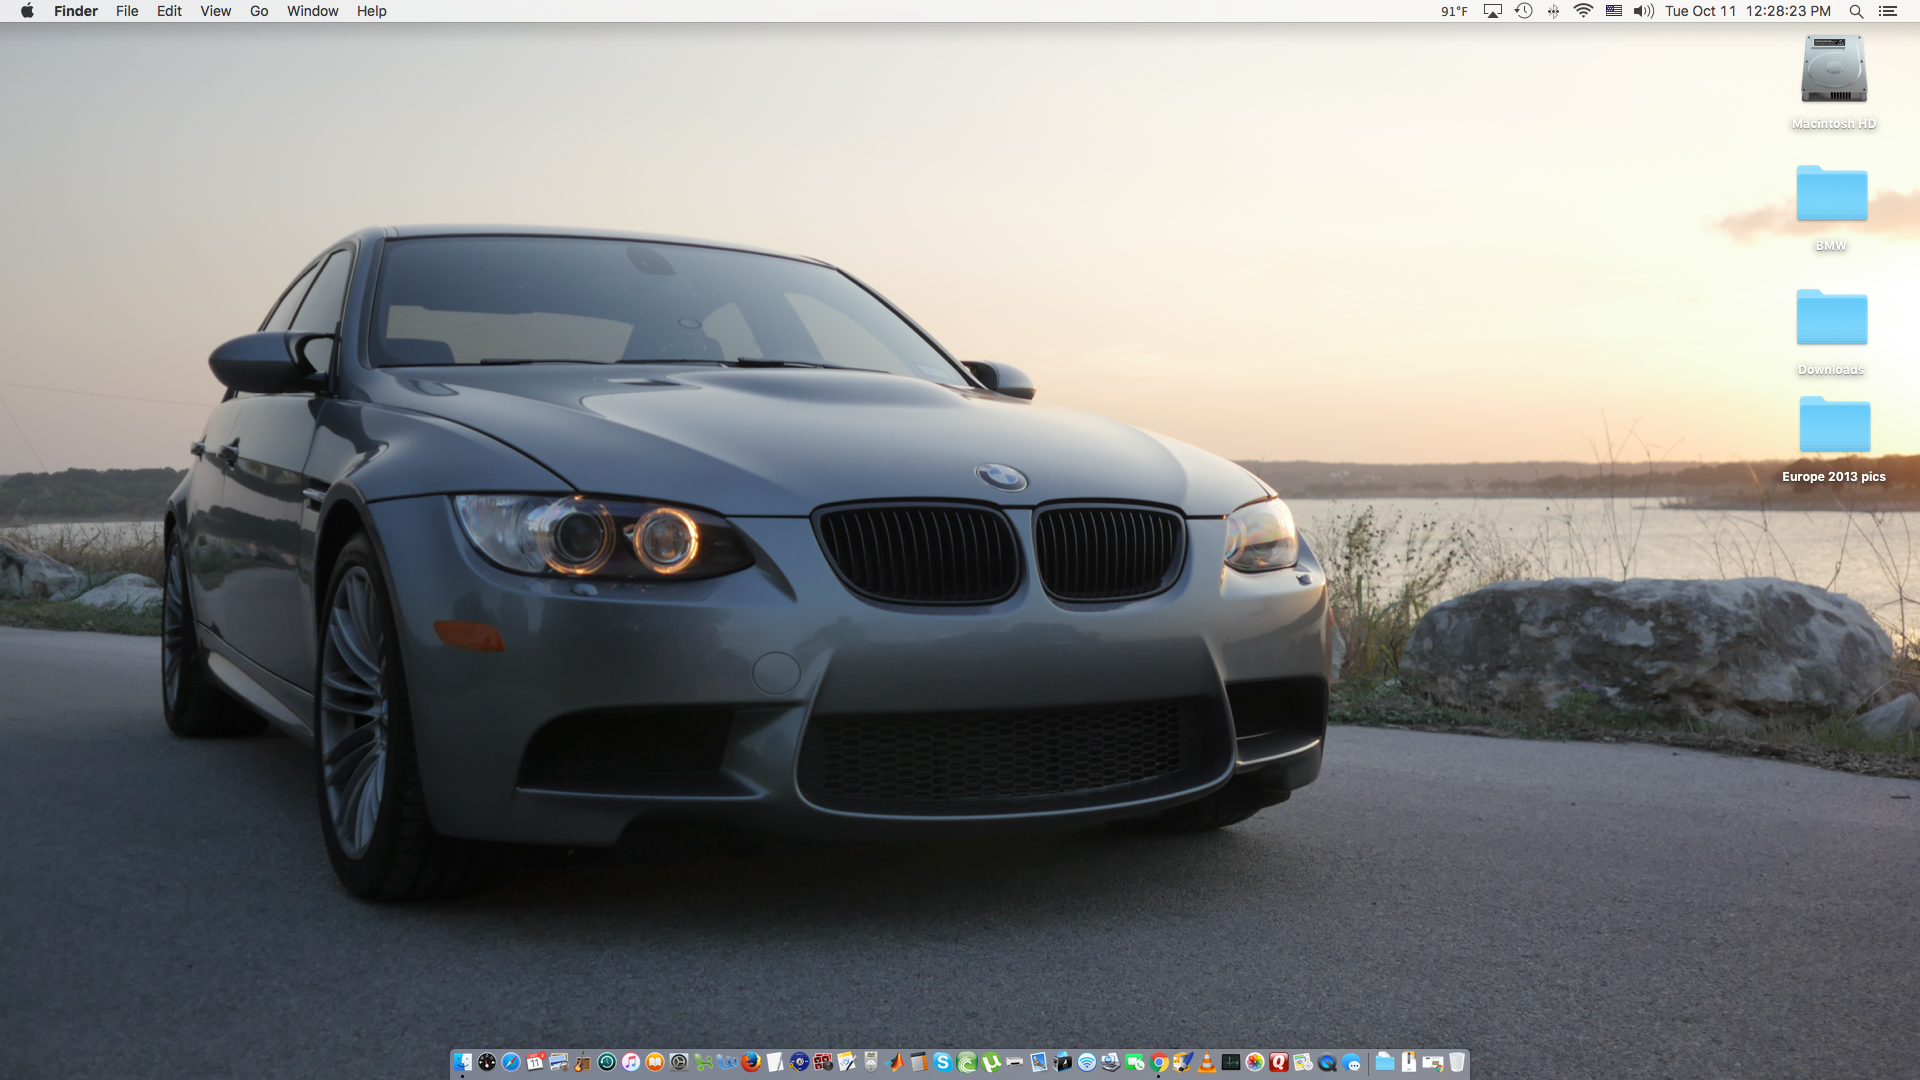
Task: Launch DVD Player icon
Action: click(871, 1062)
